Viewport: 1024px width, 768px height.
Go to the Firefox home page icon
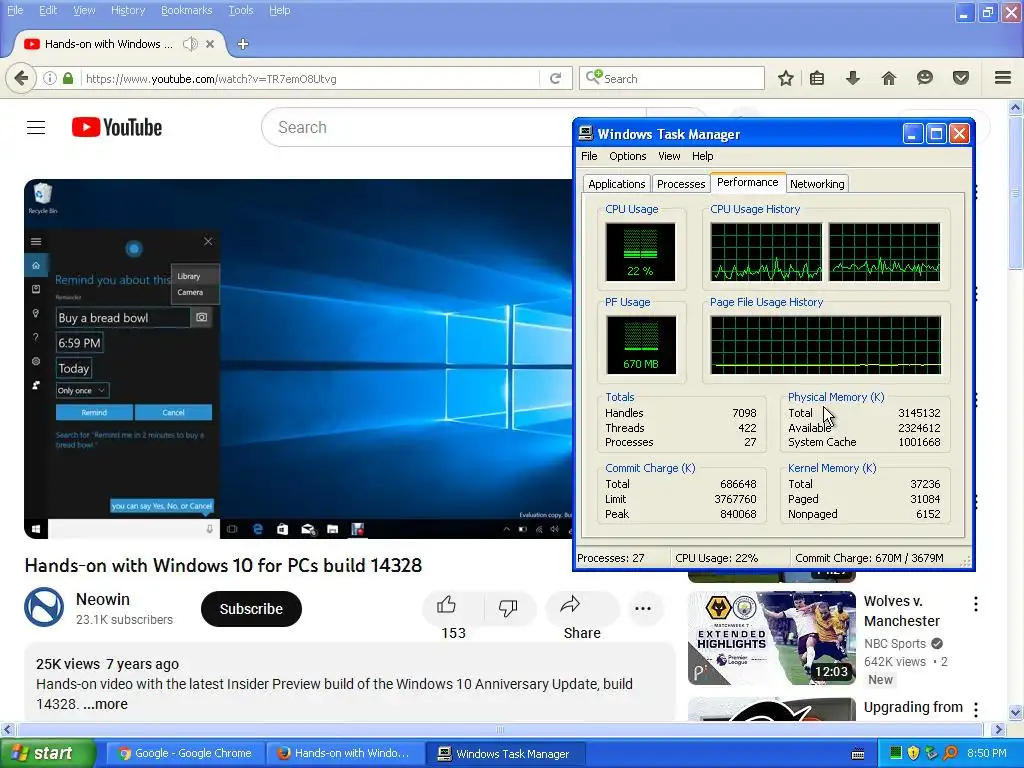pyautogui.click(x=888, y=78)
